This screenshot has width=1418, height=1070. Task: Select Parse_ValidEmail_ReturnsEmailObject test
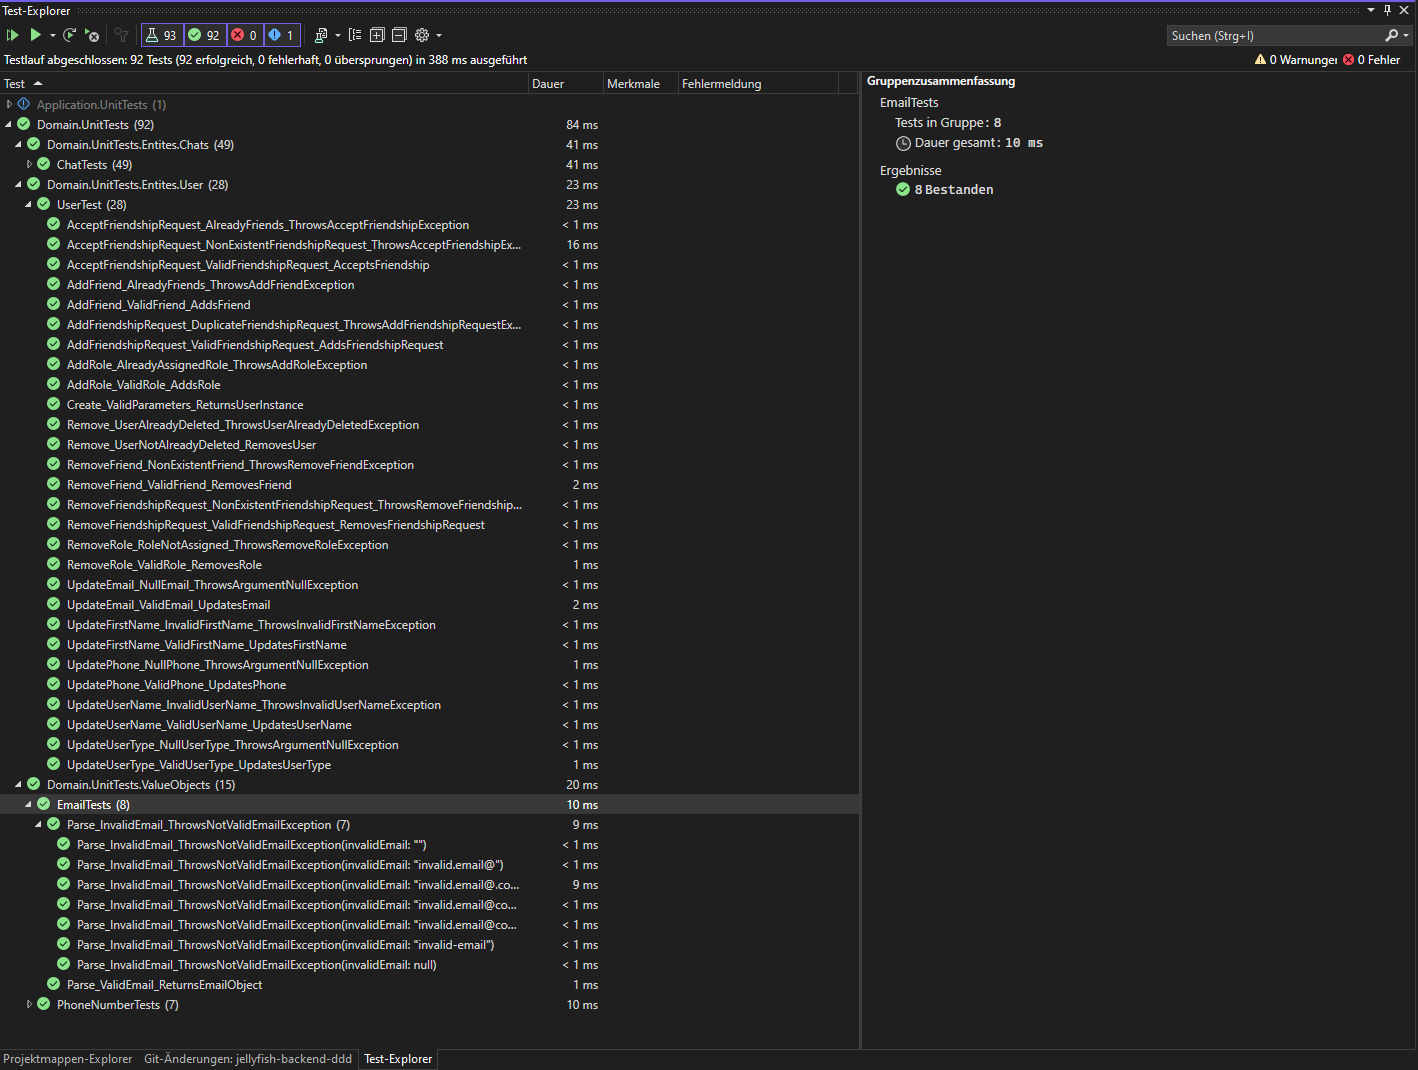pos(164,985)
